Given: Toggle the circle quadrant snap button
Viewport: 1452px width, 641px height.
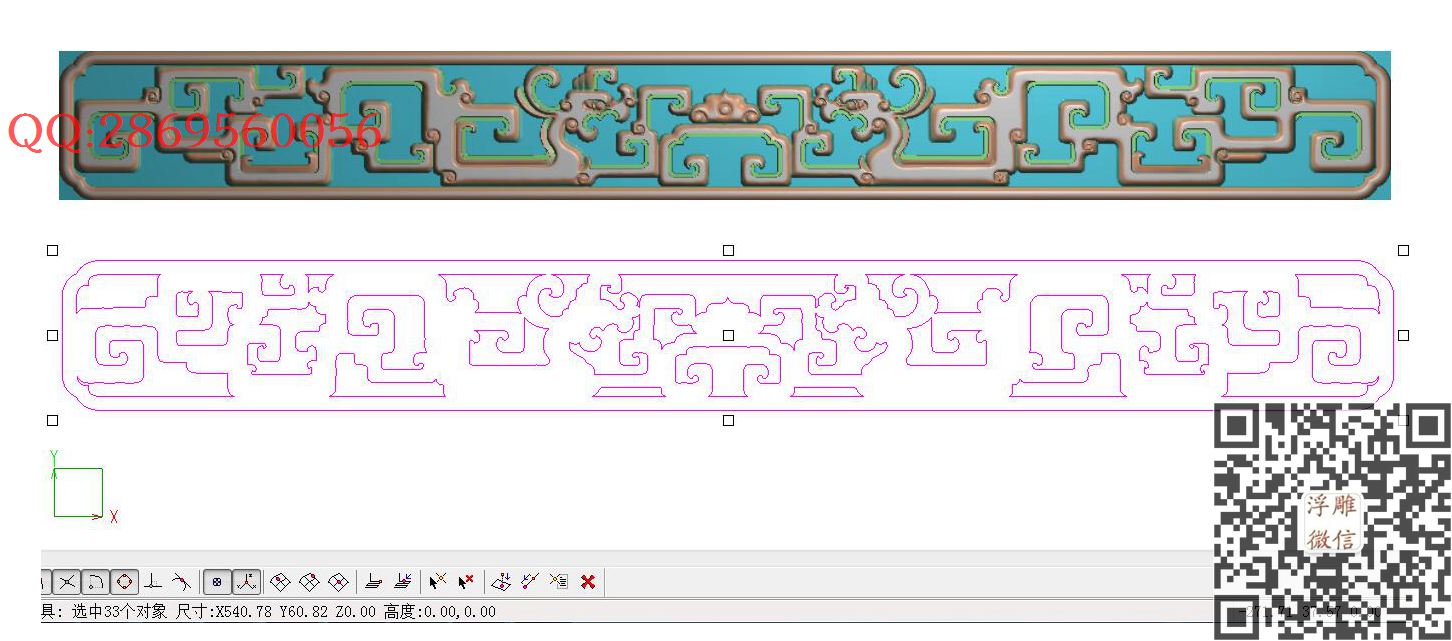Looking at the screenshot, I should click(x=124, y=581).
